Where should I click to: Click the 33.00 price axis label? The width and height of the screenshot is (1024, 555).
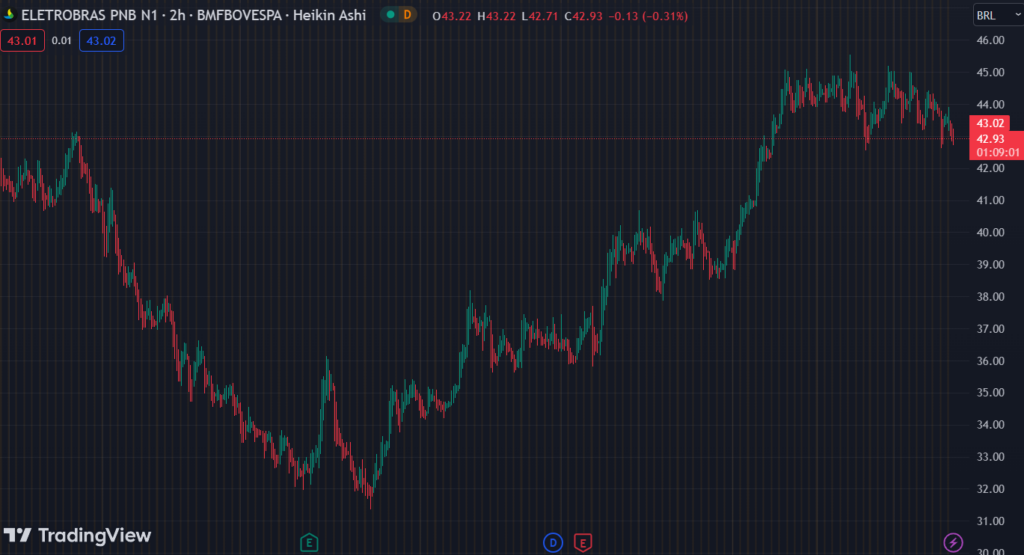point(990,456)
